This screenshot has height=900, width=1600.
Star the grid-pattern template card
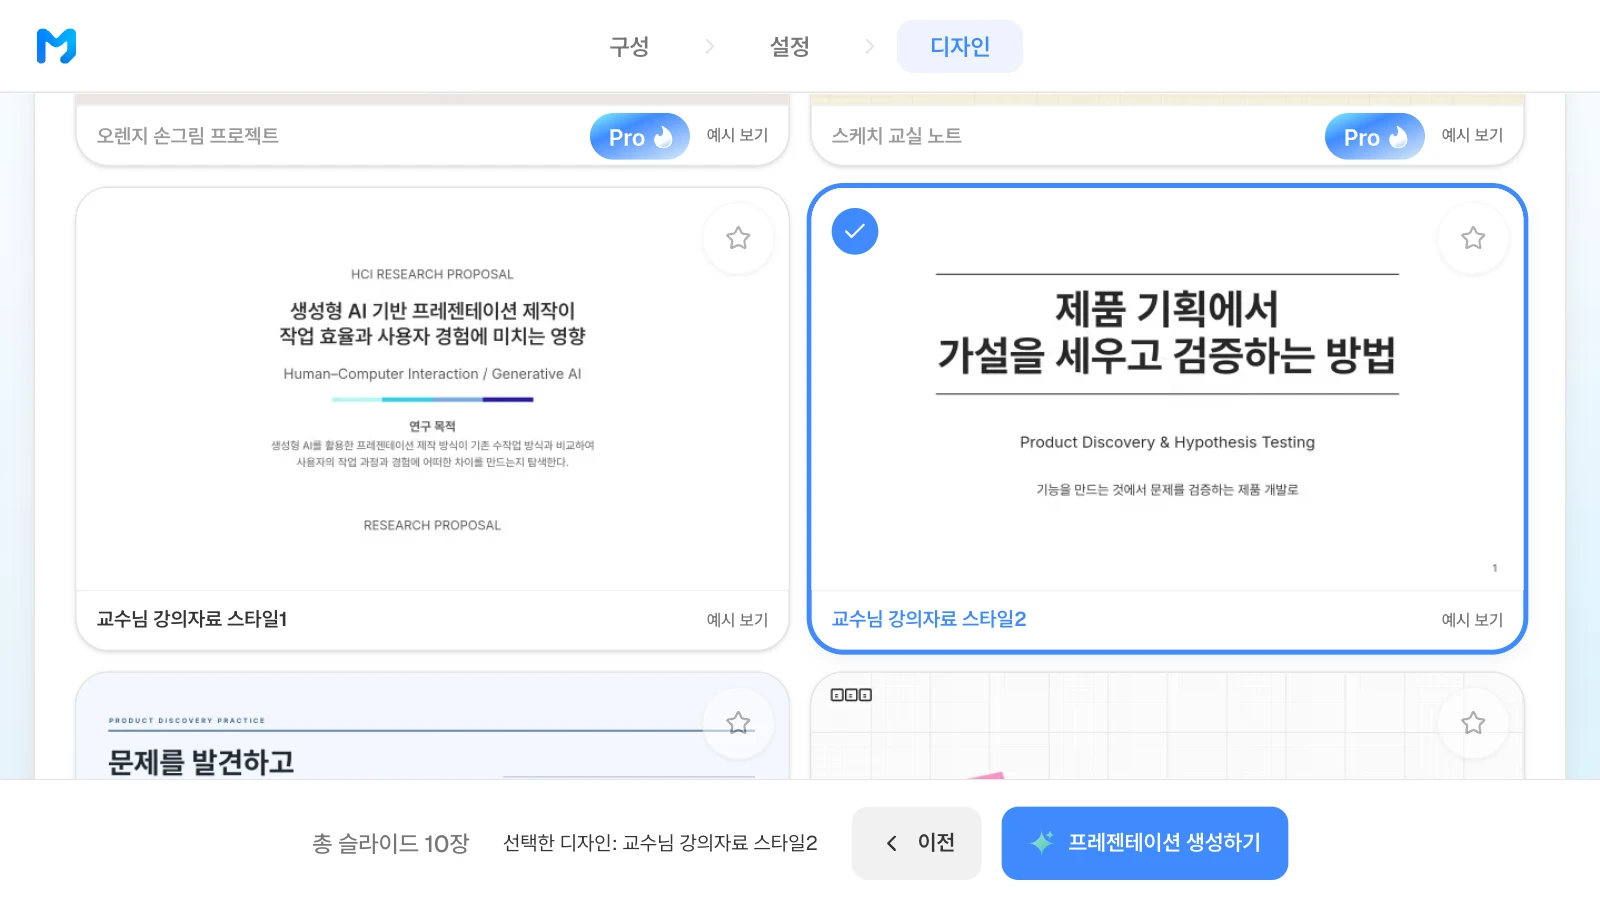[x=1473, y=723]
